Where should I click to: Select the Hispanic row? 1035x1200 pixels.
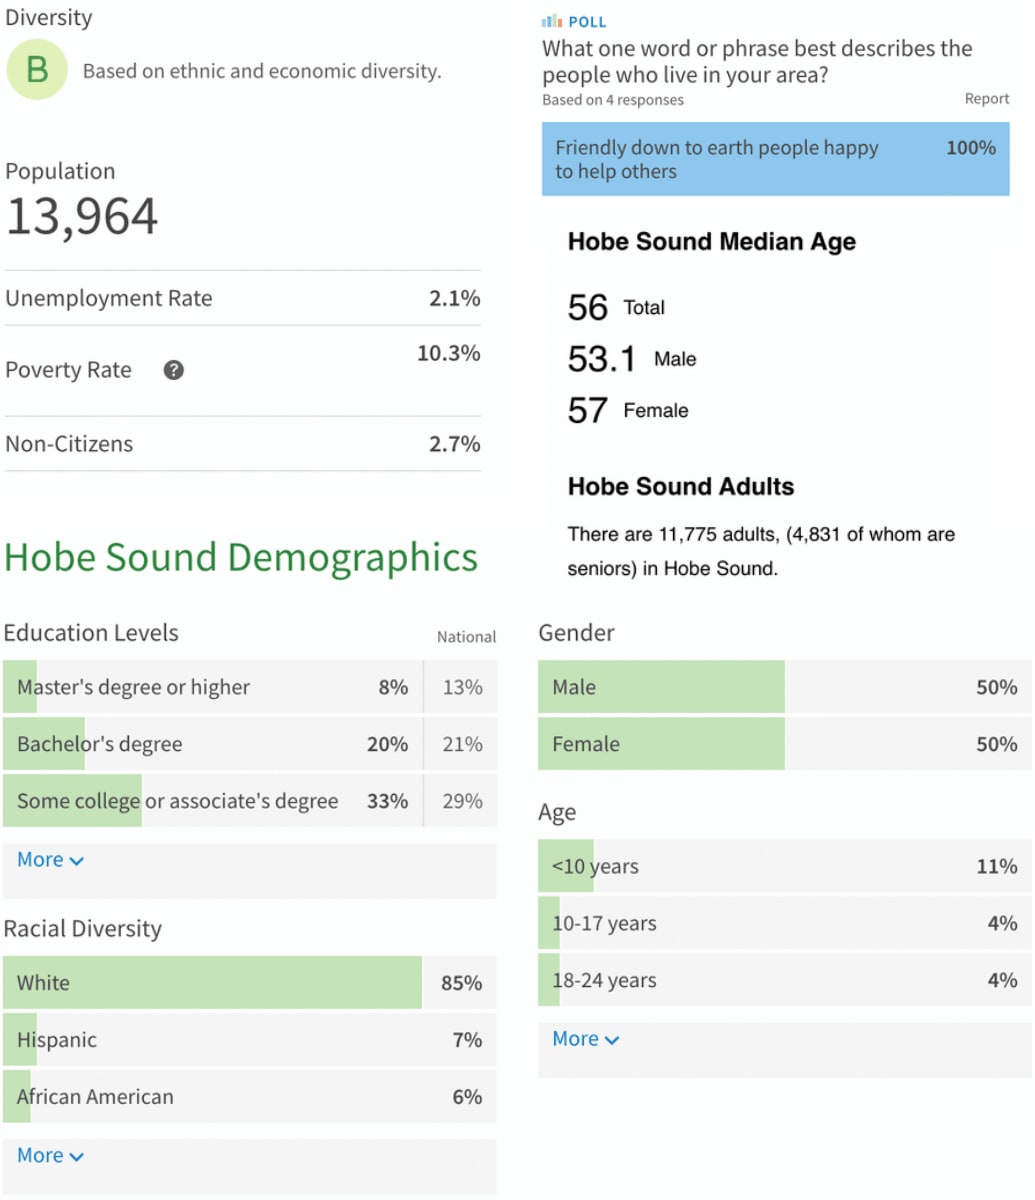click(x=248, y=1040)
